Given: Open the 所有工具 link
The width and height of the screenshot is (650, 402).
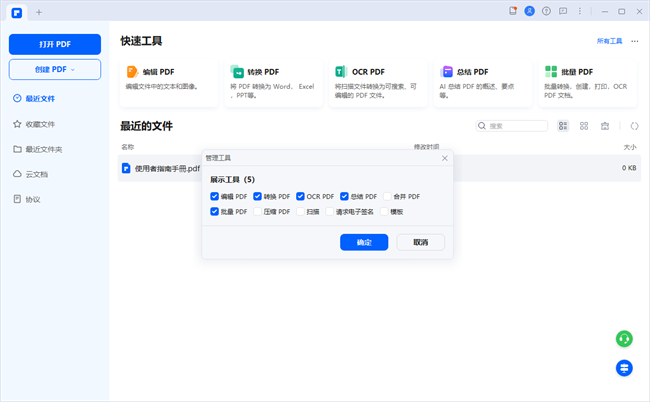Looking at the screenshot, I should click(609, 41).
